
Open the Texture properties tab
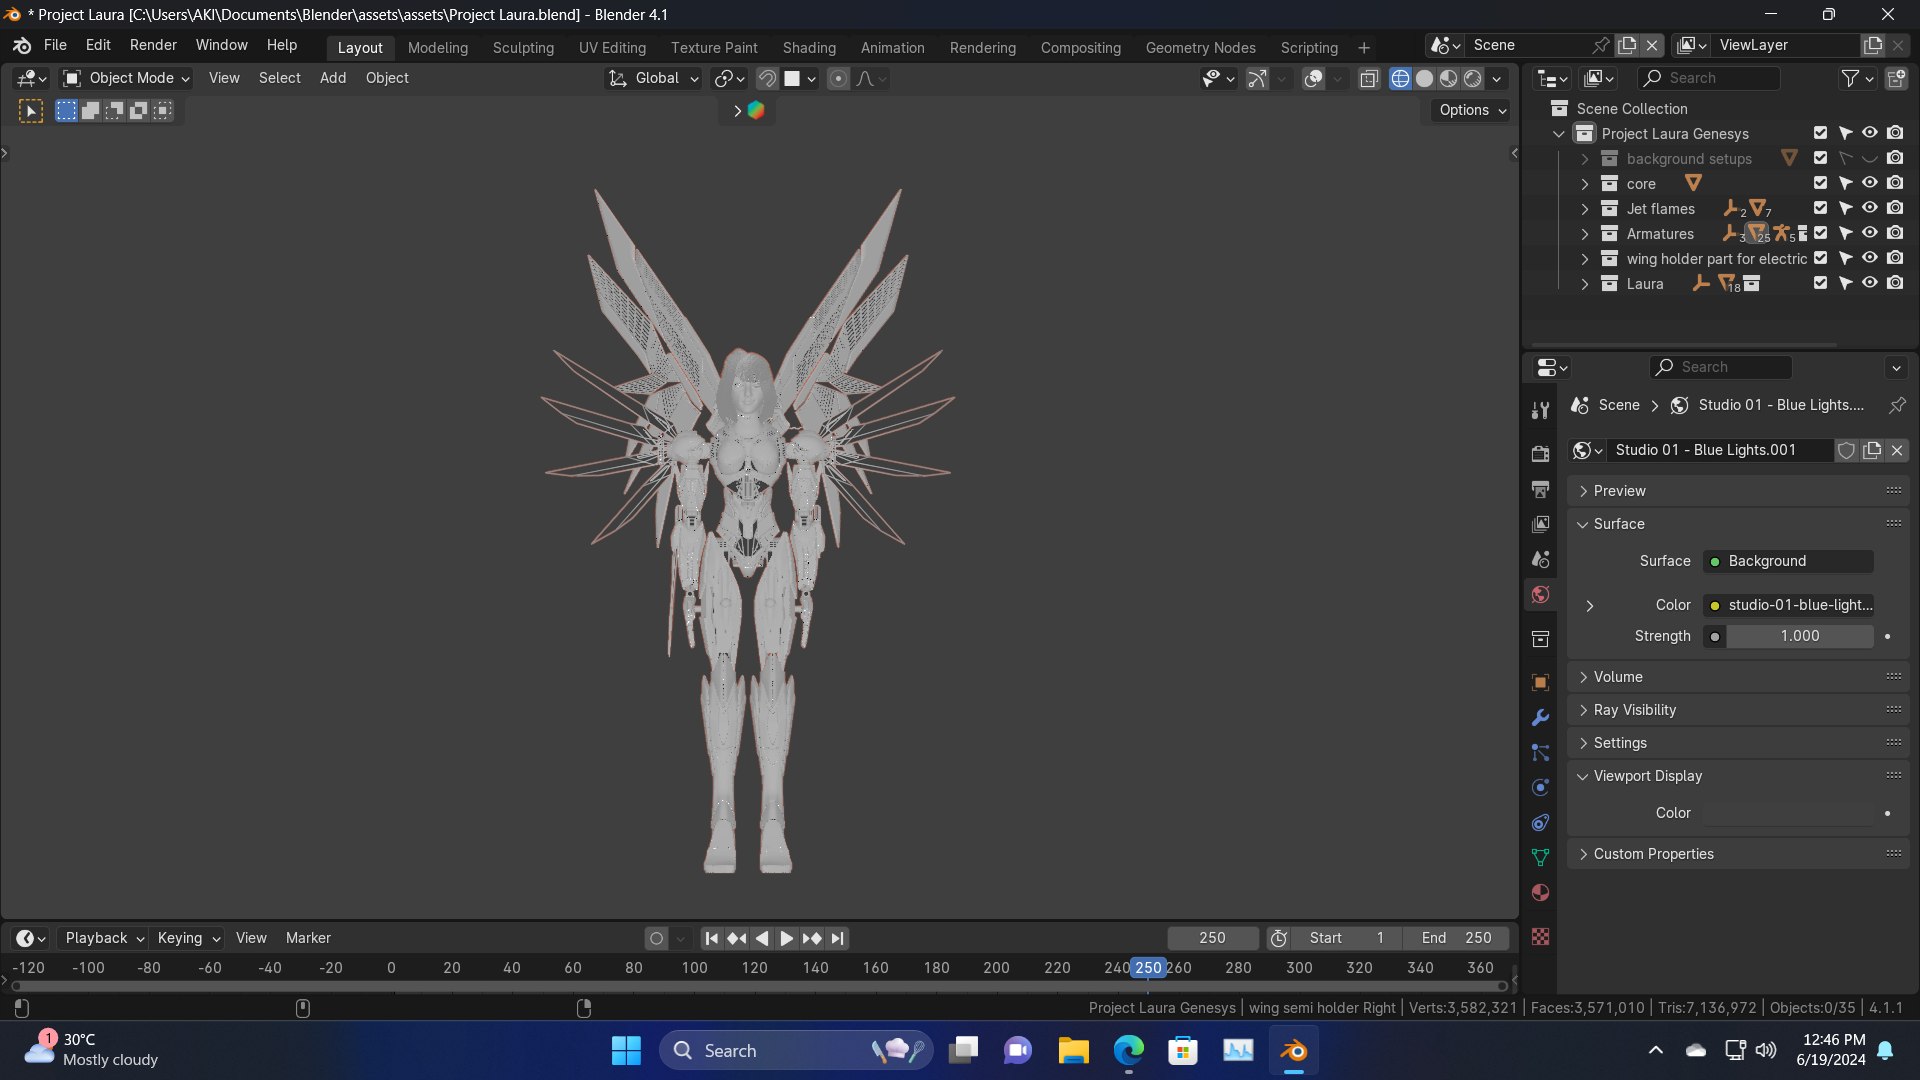[1540, 936]
